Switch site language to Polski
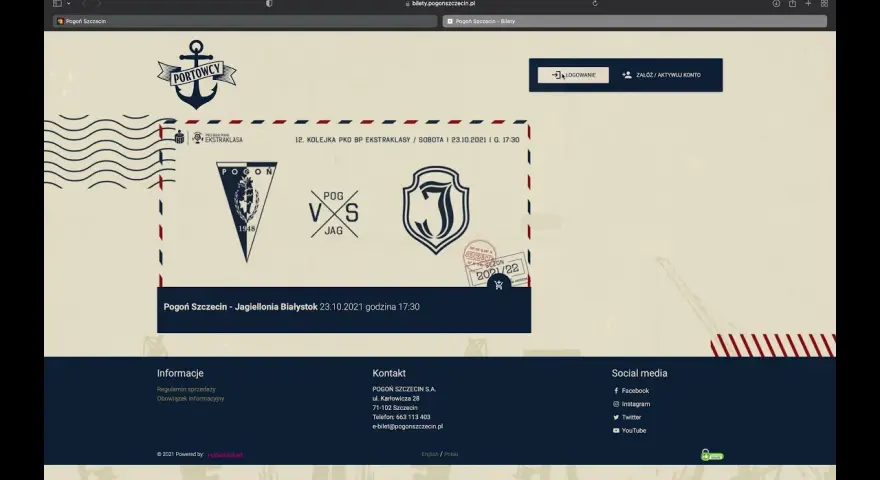 (451, 454)
